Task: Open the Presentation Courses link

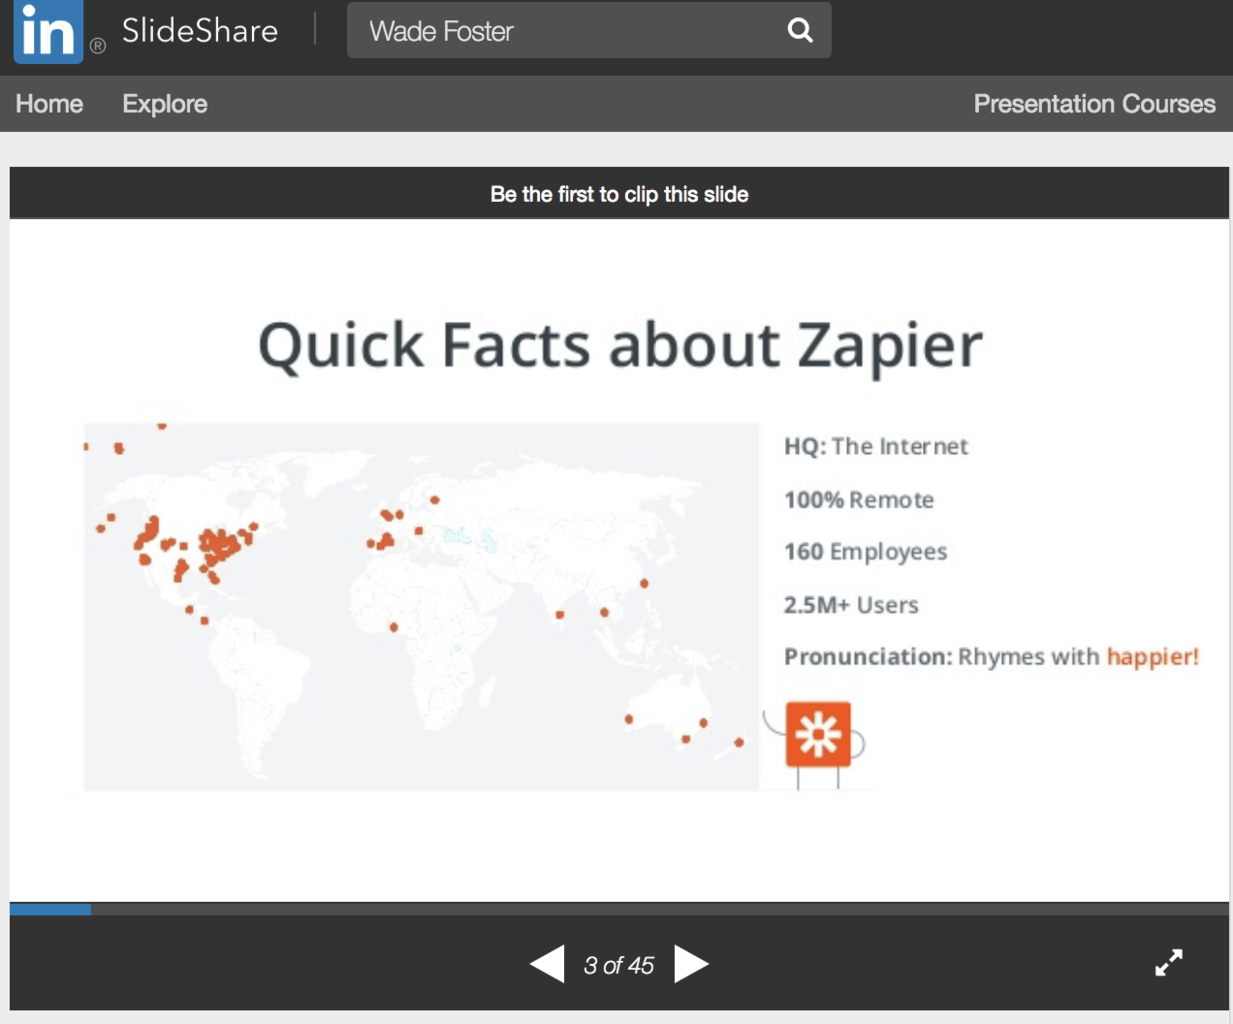Action: click(x=1094, y=104)
